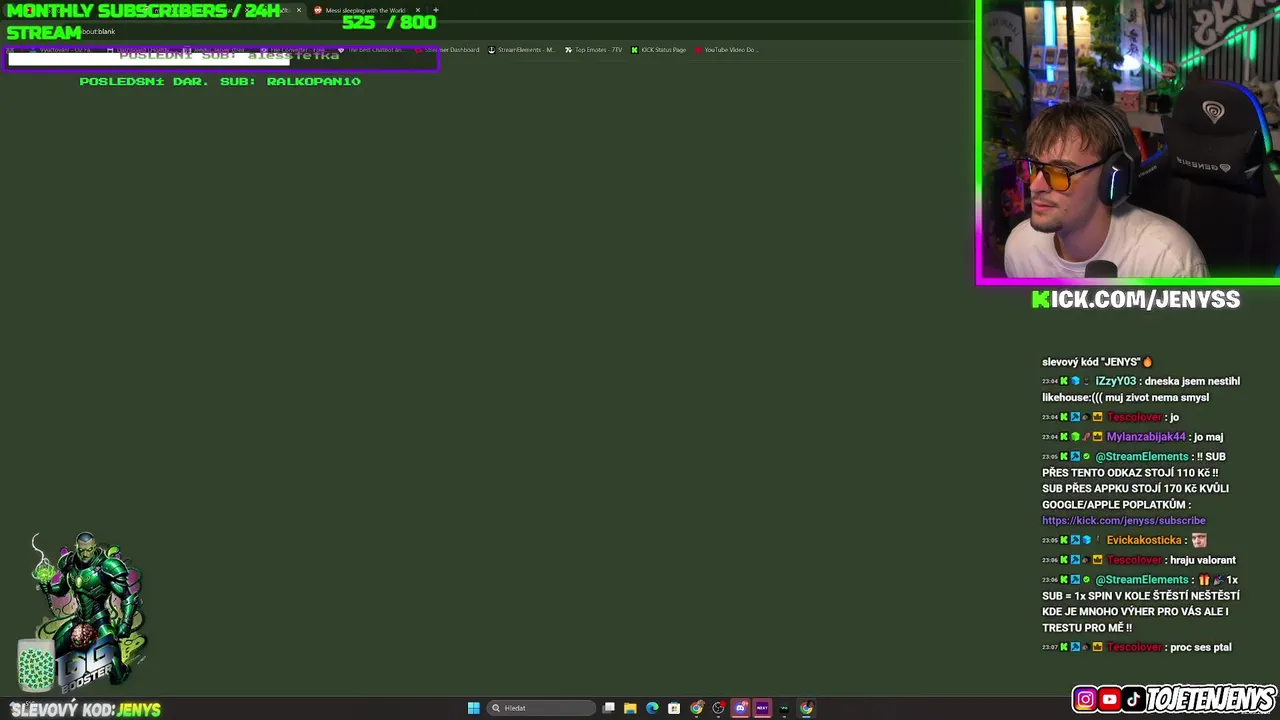Click the SLEVOVÝ KOD: JENYS banner
The height and width of the screenshot is (720, 1280).
coord(85,709)
